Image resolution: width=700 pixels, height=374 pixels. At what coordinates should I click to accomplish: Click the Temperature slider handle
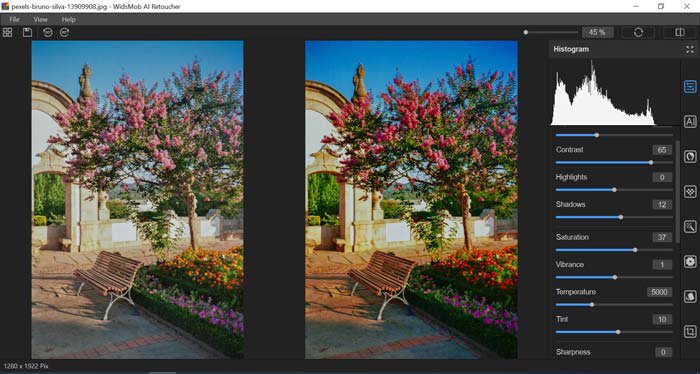[x=592, y=304]
